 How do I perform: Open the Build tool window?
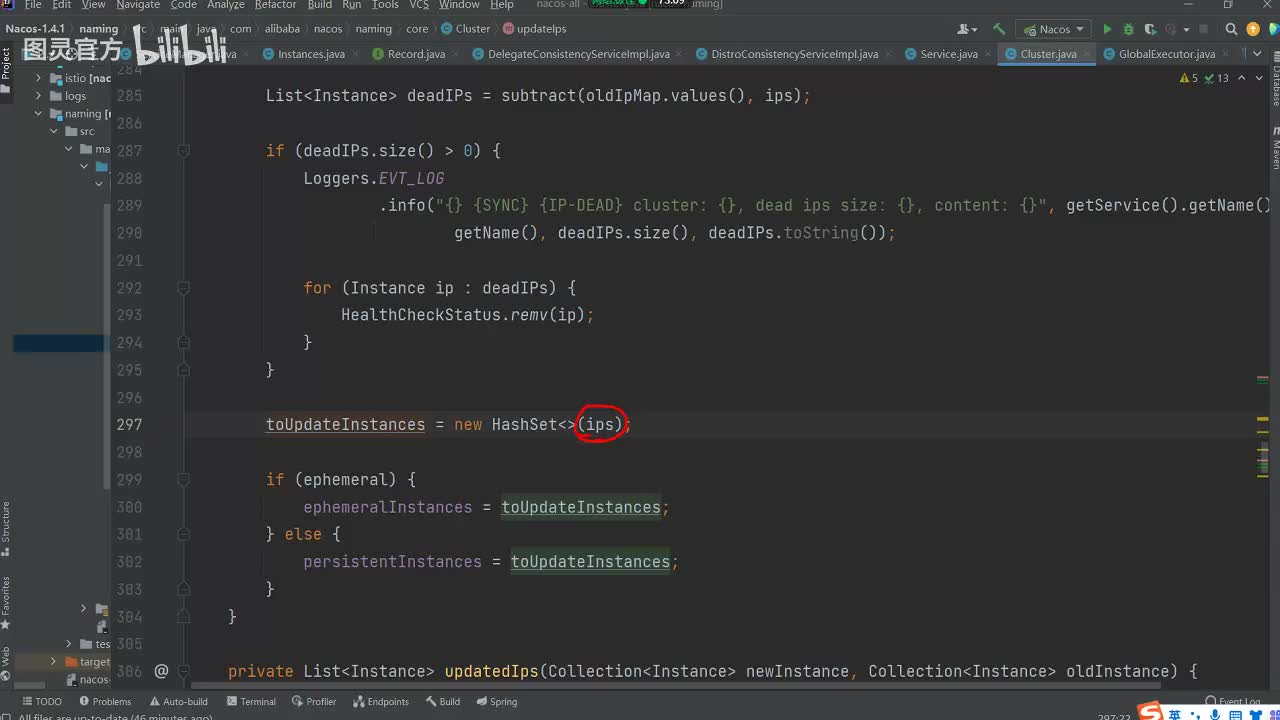(x=443, y=702)
